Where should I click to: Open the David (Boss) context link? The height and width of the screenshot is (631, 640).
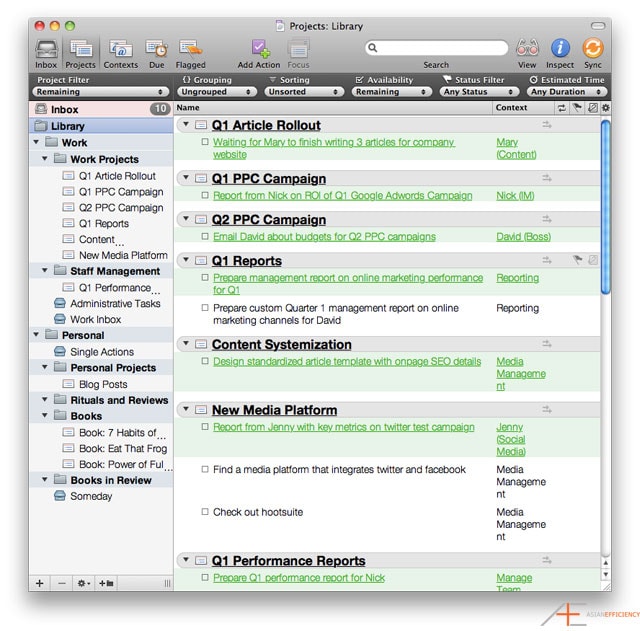pos(523,237)
